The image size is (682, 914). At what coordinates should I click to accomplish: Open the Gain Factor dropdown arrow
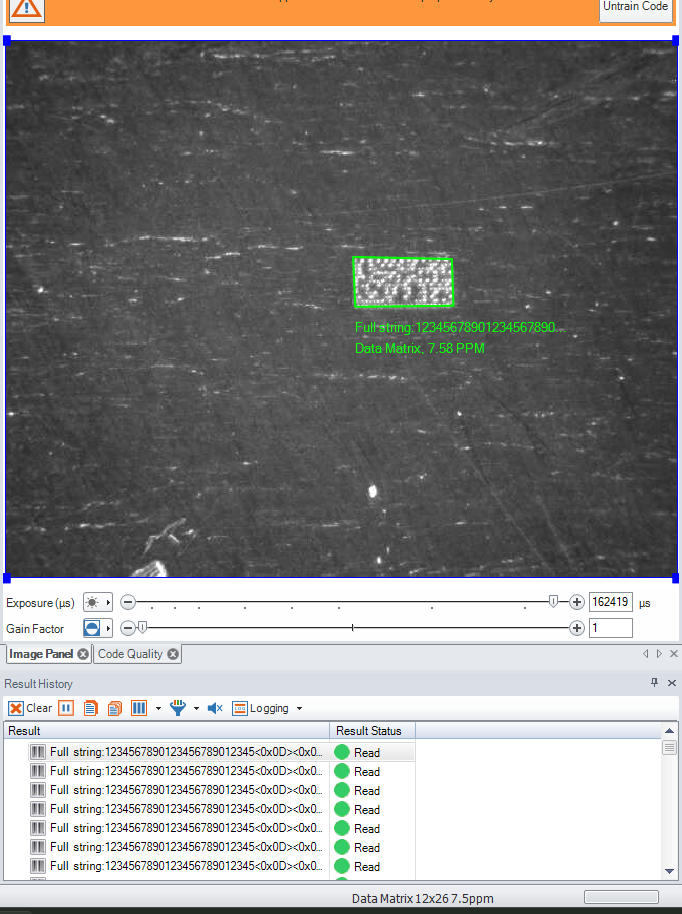[108, 628]
